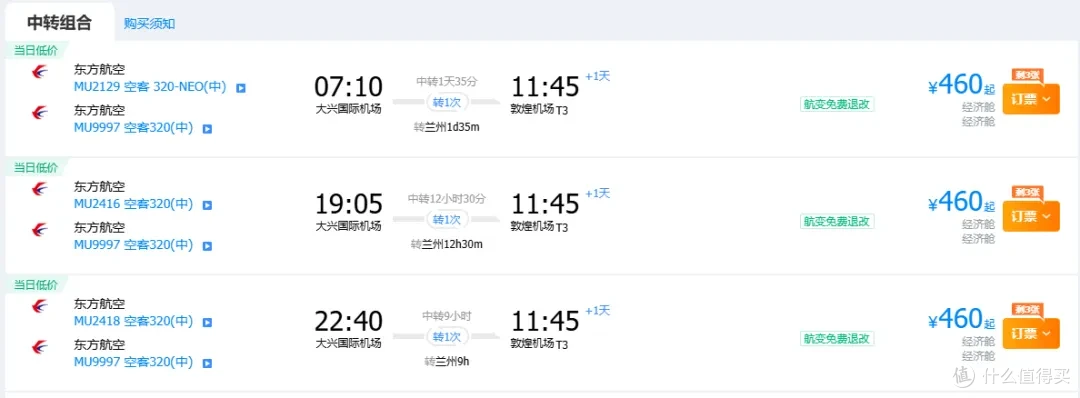Click play icon beside last MU9997 flight
The width and height of the screenshot is (1080, 398).
[x=207, y=363]
